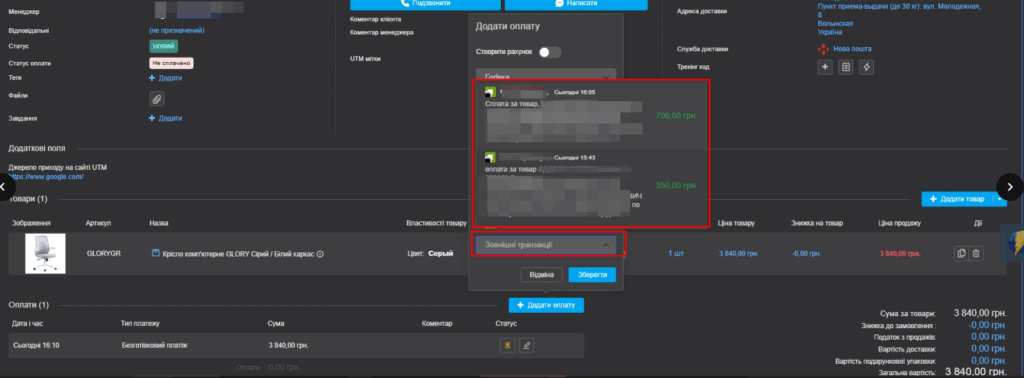Delete GLORYGR product with trash icon
Screen dimensions: 1024x378
[x=976, y=253]
